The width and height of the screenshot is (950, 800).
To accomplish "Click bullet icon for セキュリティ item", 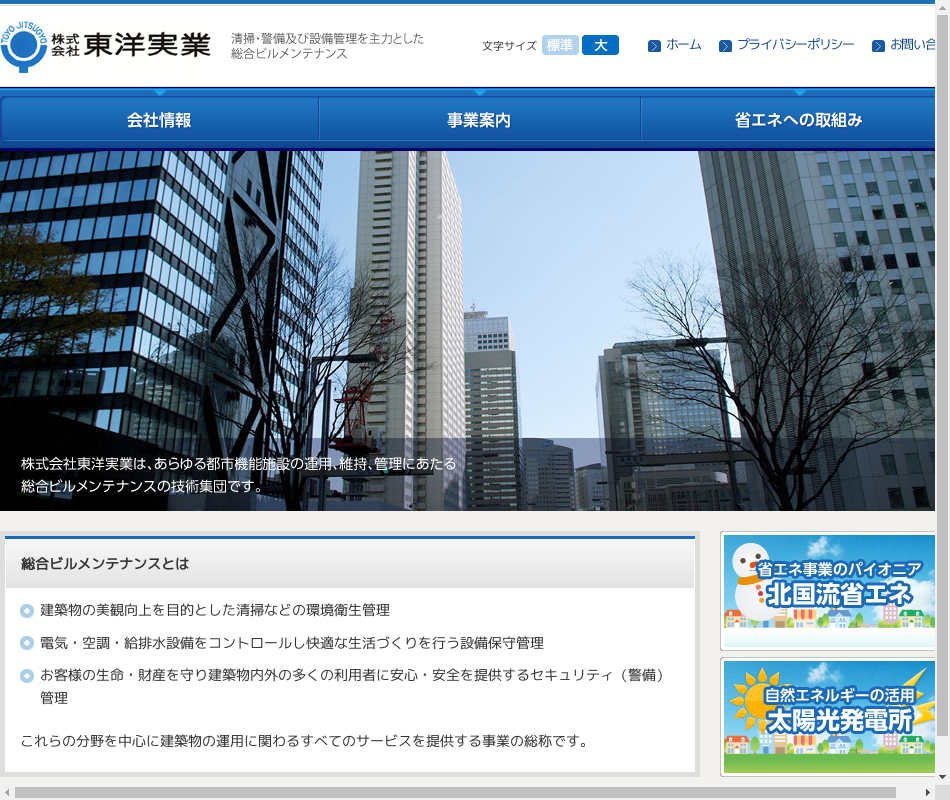I will click(27, 676).
